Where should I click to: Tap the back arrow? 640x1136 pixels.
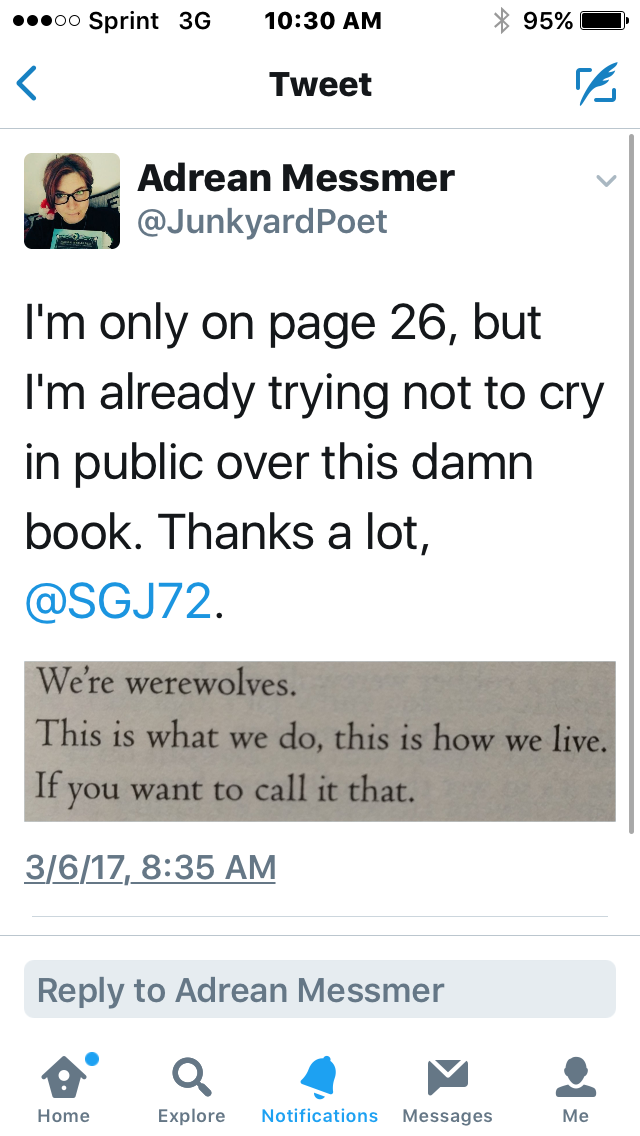(x=28, y=84)
